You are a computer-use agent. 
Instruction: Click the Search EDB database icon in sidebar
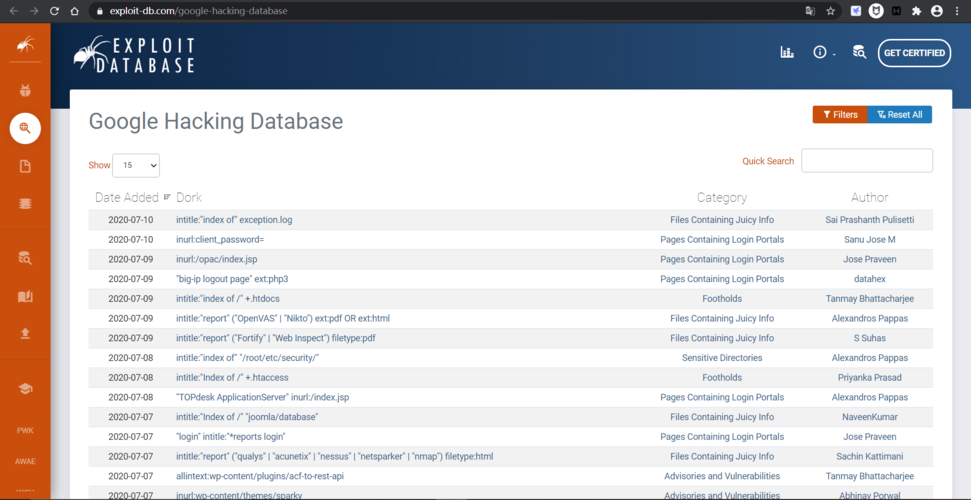coord(25,258)
